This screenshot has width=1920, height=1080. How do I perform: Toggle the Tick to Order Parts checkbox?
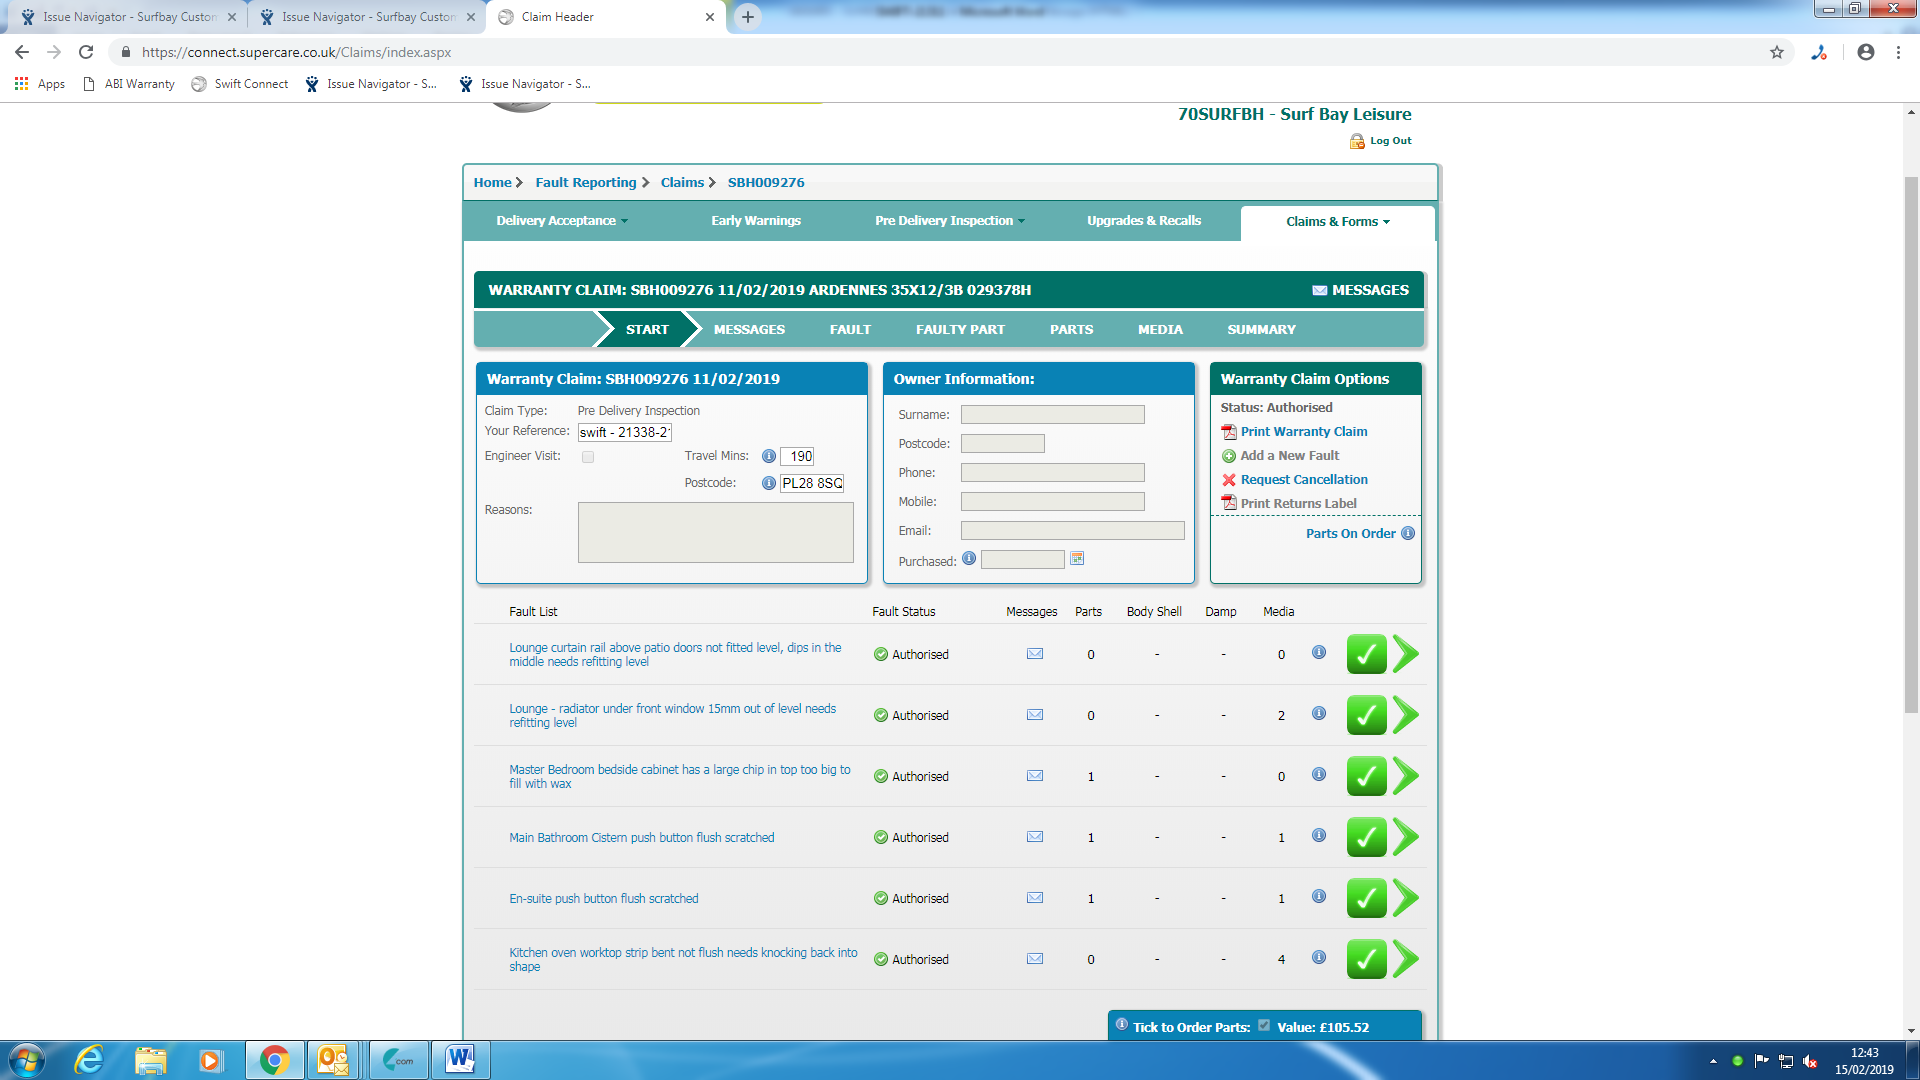tap(1264, 1026)
